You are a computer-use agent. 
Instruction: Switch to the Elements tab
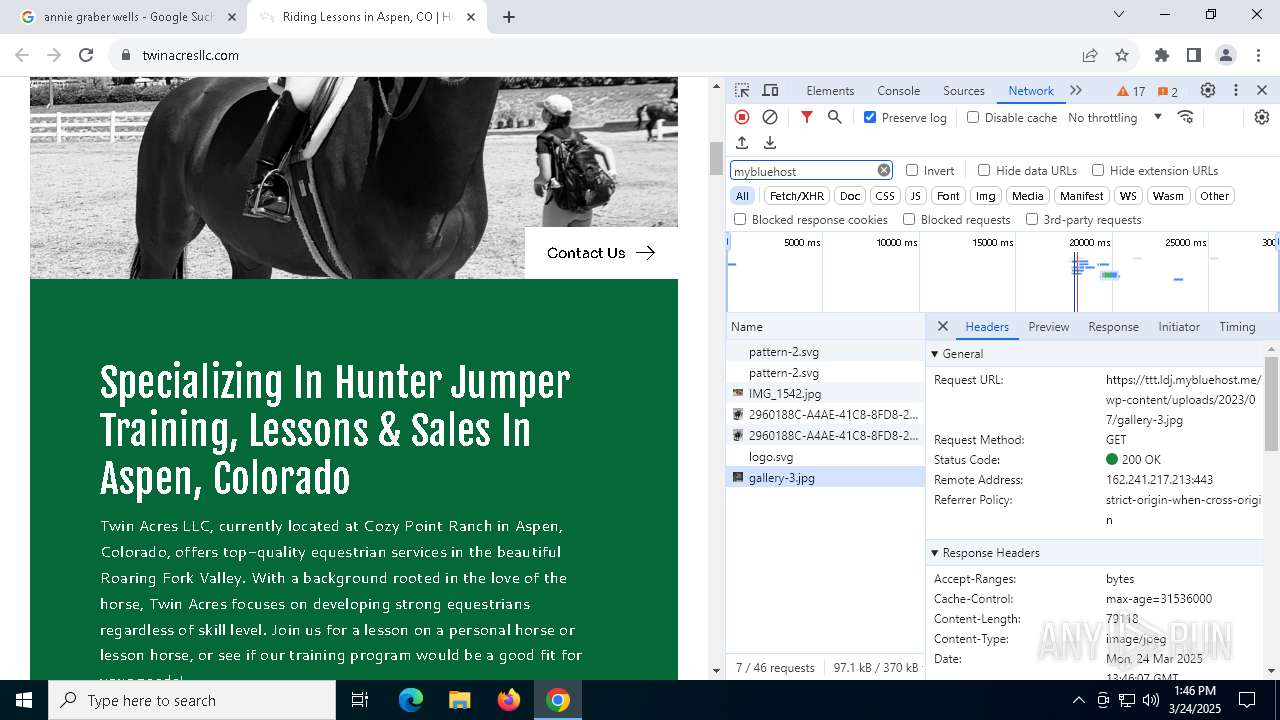[830, 90]
